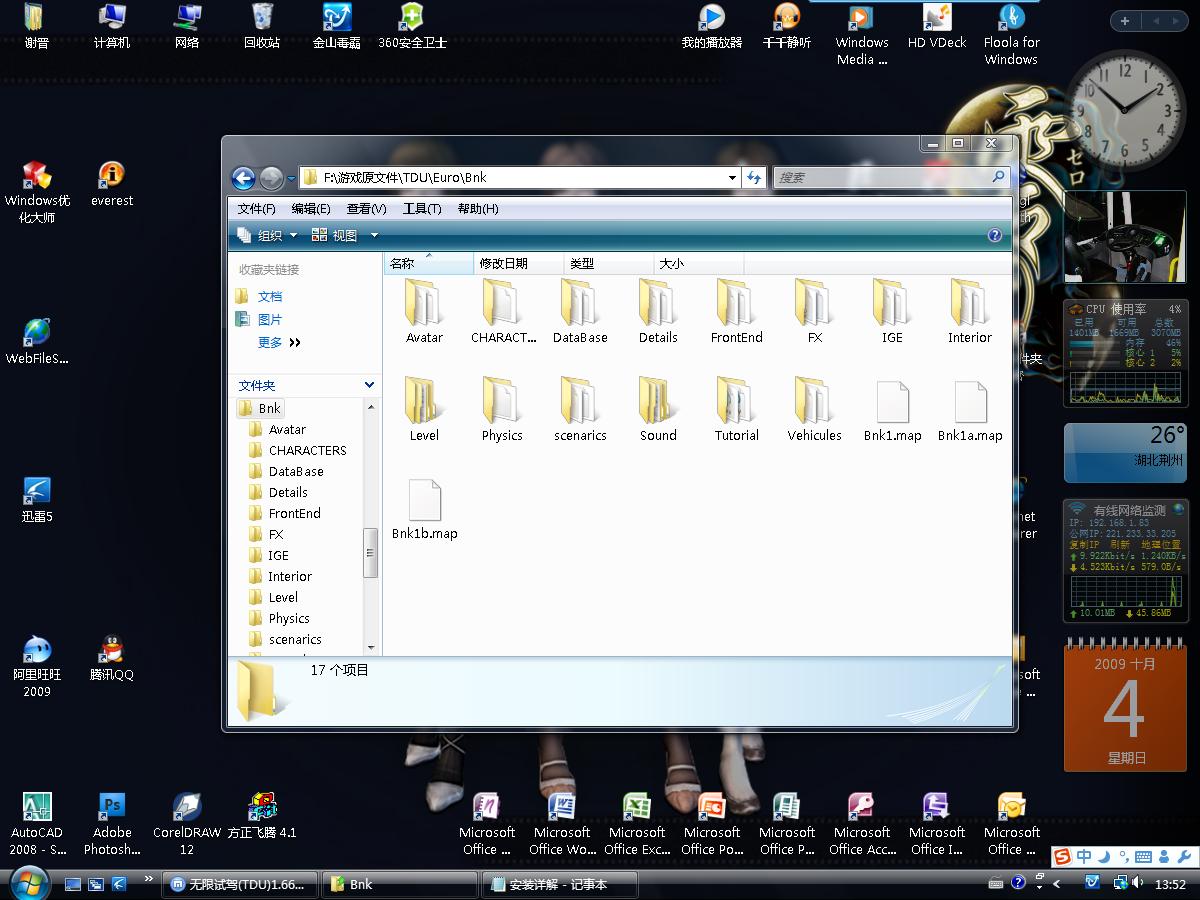Open the 视图 options dropdown arrow
1200x900 pixels.
point(374,235)
